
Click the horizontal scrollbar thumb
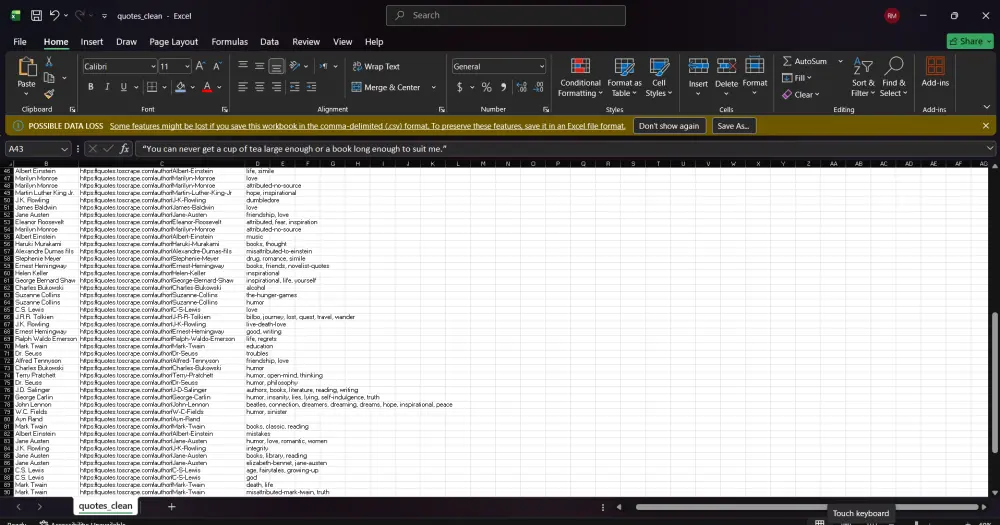[x=807, y=507]
